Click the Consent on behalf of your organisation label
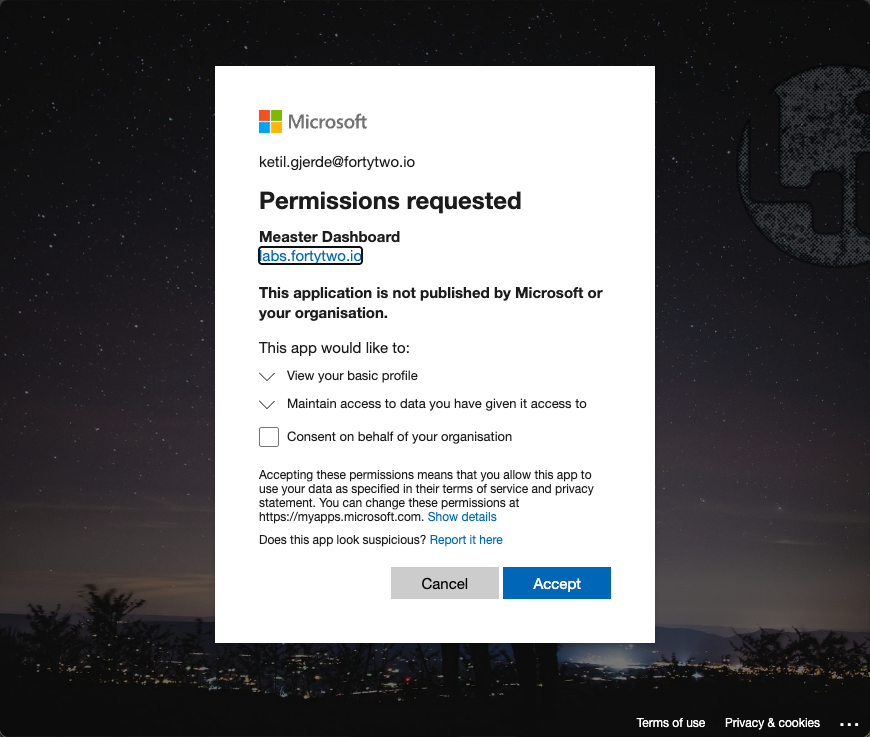 click(399, 437)
